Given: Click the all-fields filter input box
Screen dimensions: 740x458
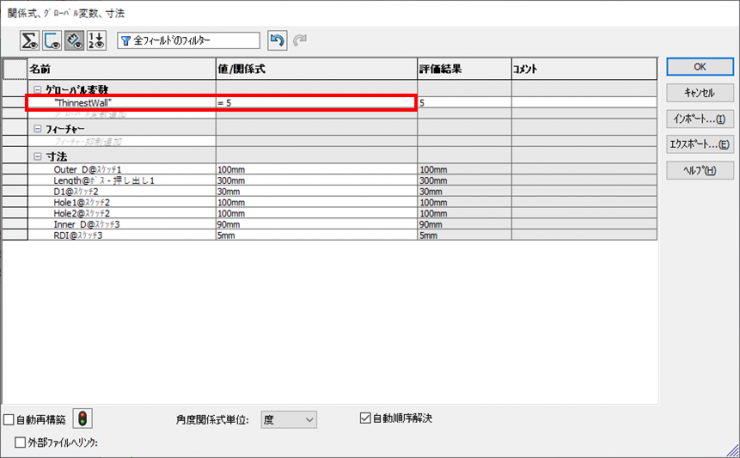Looking at the screenshot, I should [x=194, y=40].
